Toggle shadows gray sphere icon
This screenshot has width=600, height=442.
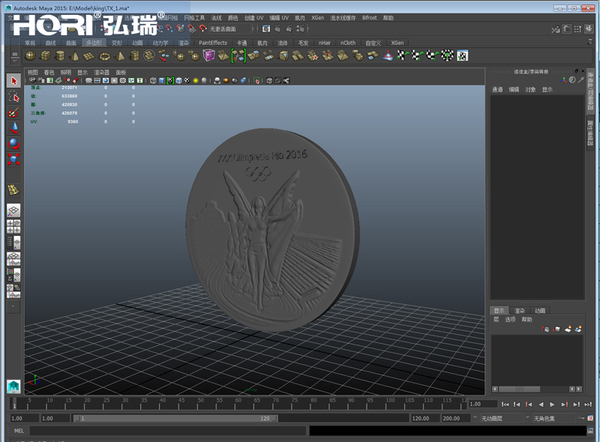(204, 80)
